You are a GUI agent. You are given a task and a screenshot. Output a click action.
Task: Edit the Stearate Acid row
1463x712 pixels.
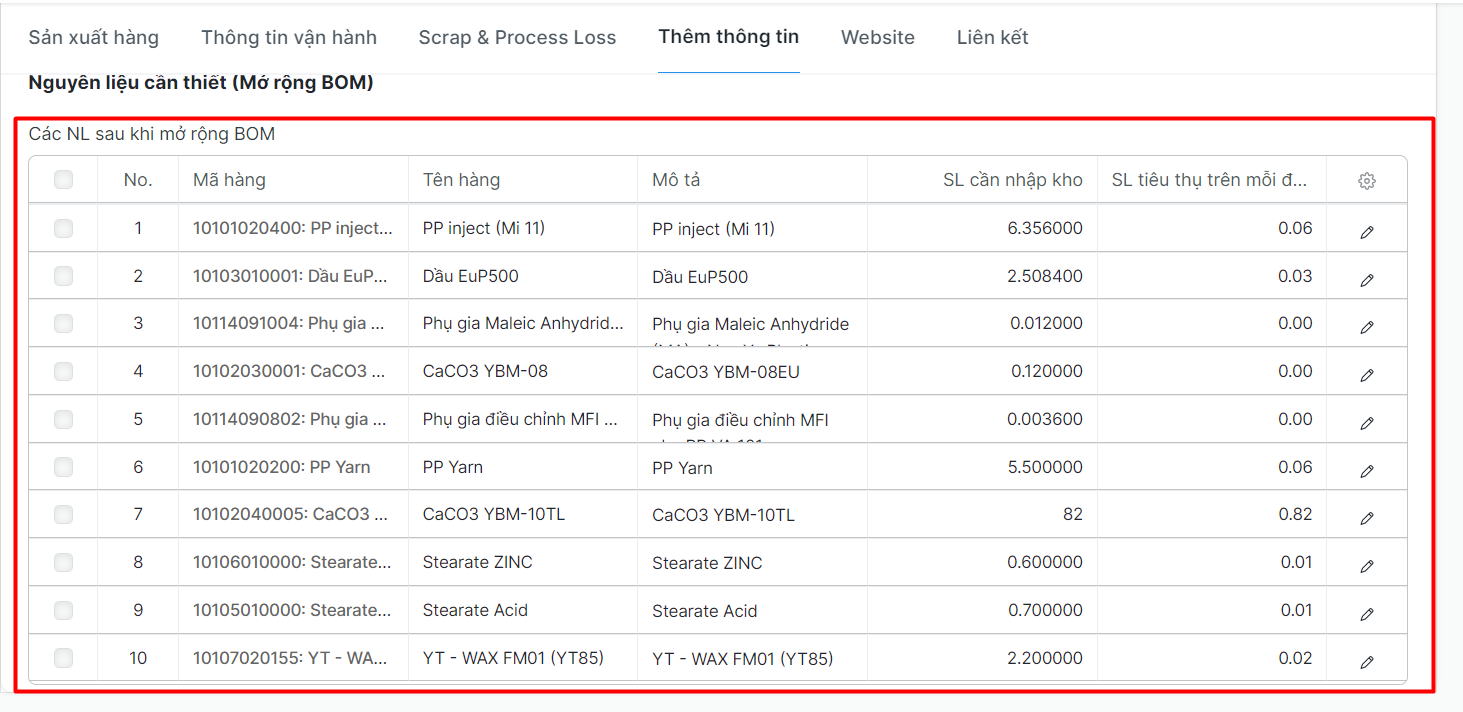click(x=1366, y=614)
